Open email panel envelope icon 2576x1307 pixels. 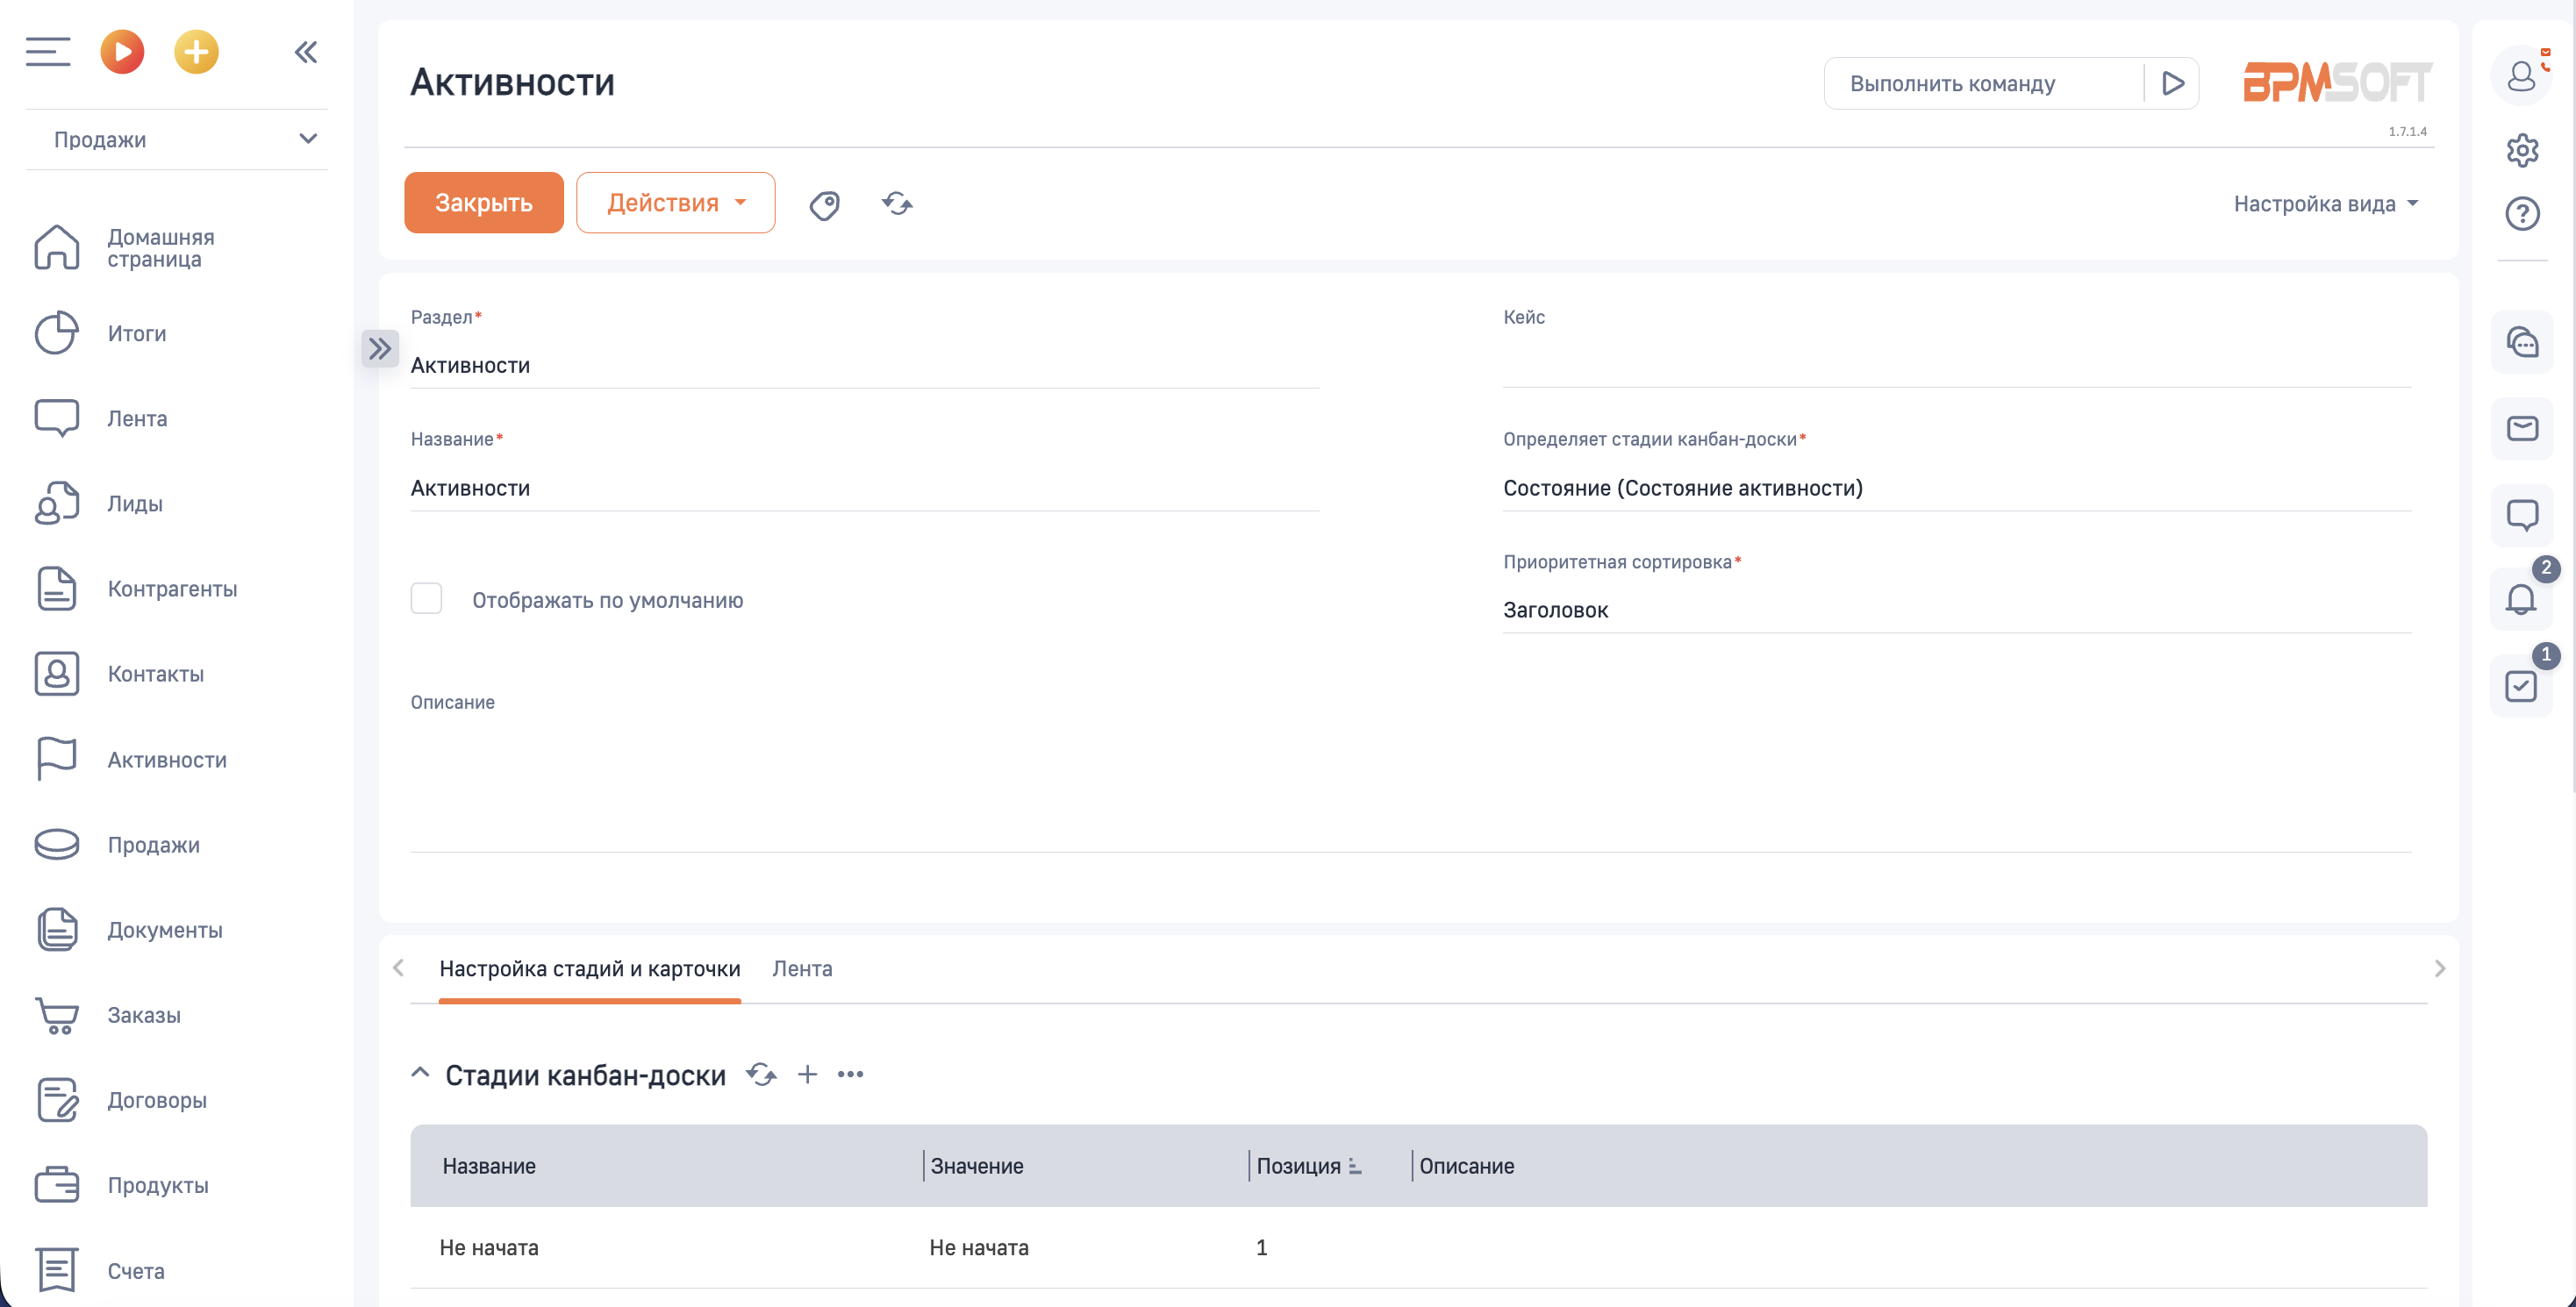point(2522,429)
